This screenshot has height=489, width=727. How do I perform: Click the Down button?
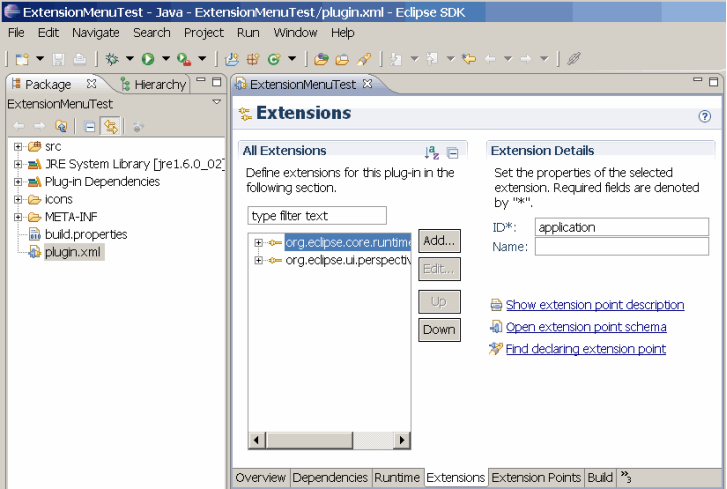(439, 330)
